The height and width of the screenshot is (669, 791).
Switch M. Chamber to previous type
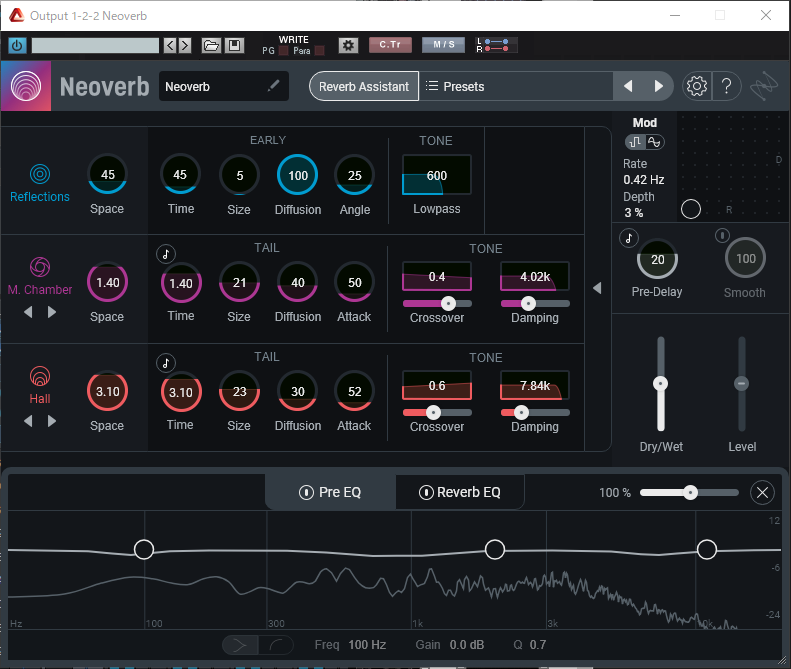[x=28, y=312]
